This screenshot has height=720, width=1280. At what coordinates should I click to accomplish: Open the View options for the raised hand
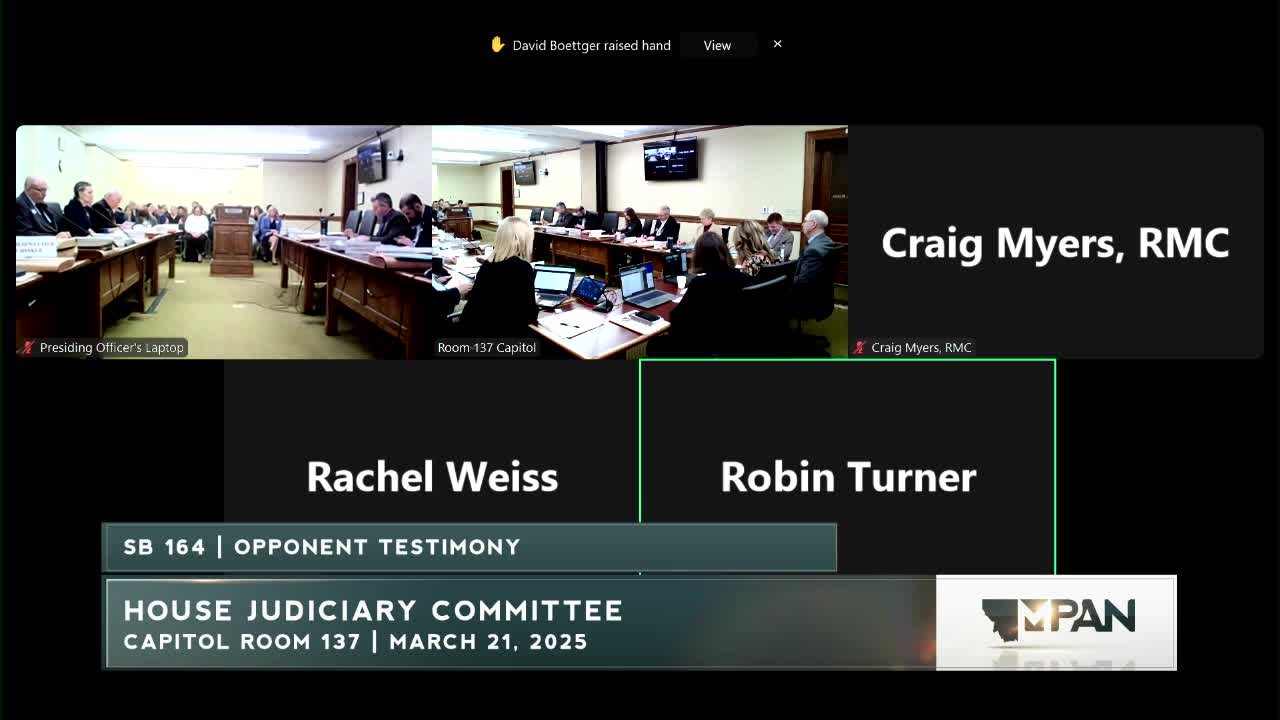[x=718, y=45]
